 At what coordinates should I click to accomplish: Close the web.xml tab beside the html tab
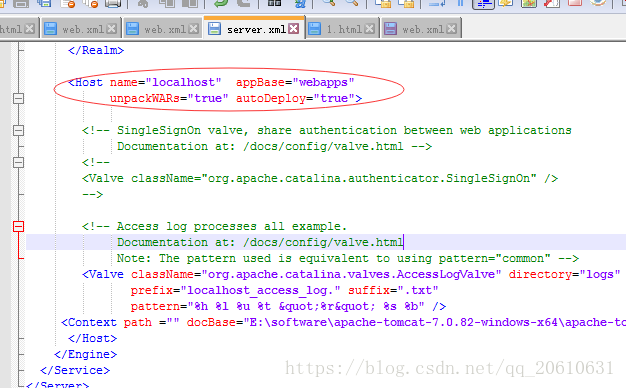pyautogui.click(x=112, y=29)
